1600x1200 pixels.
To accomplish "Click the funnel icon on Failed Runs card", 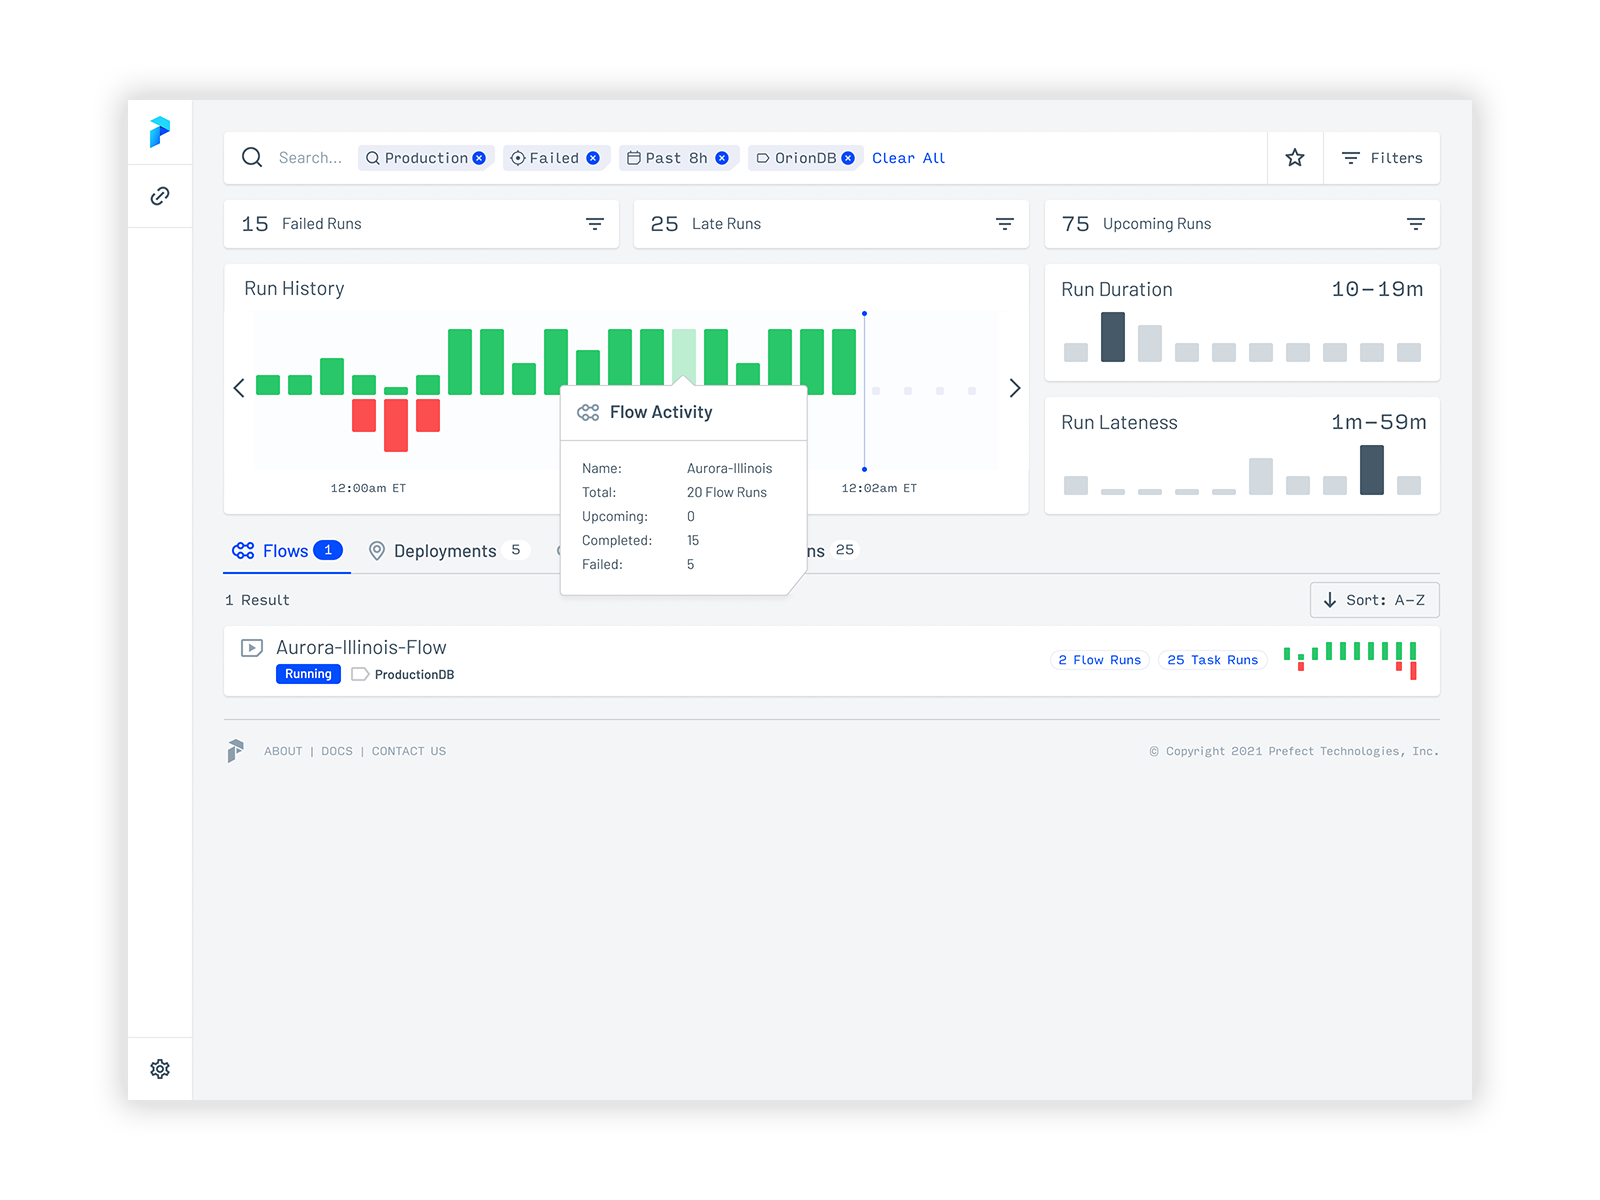I will (595, 224).
